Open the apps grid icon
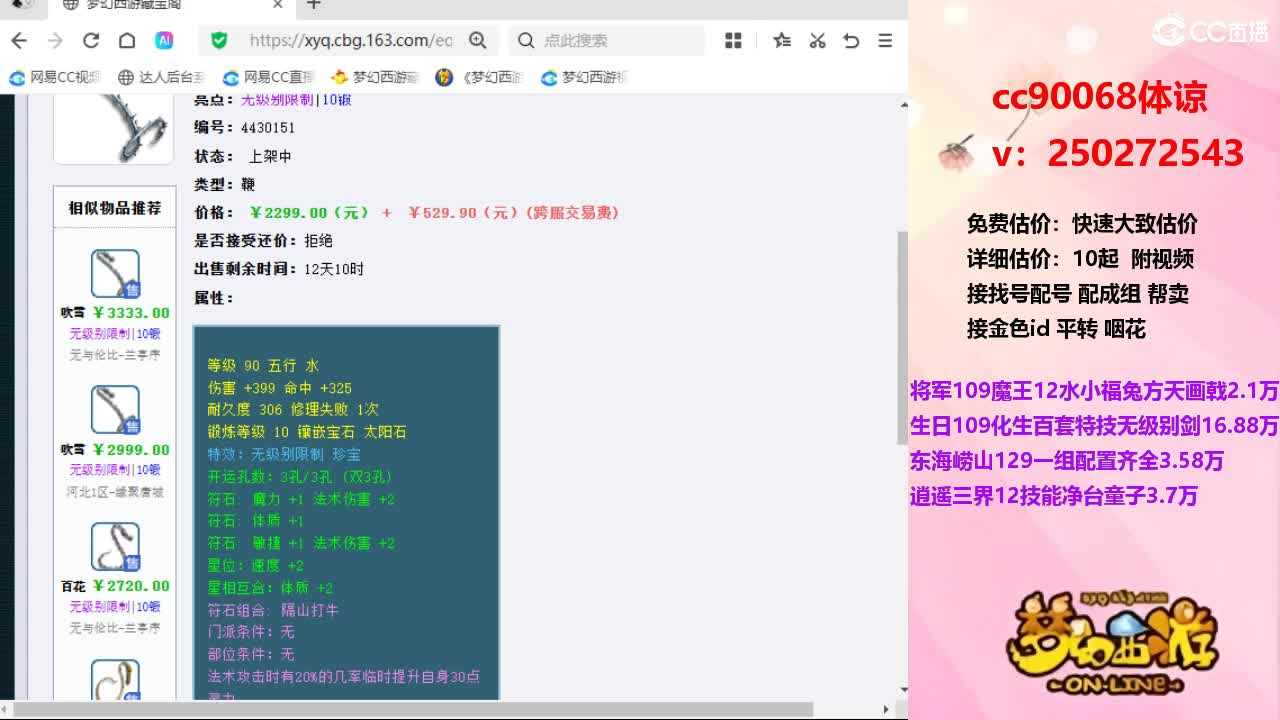1280x720 pixels. 733,40
